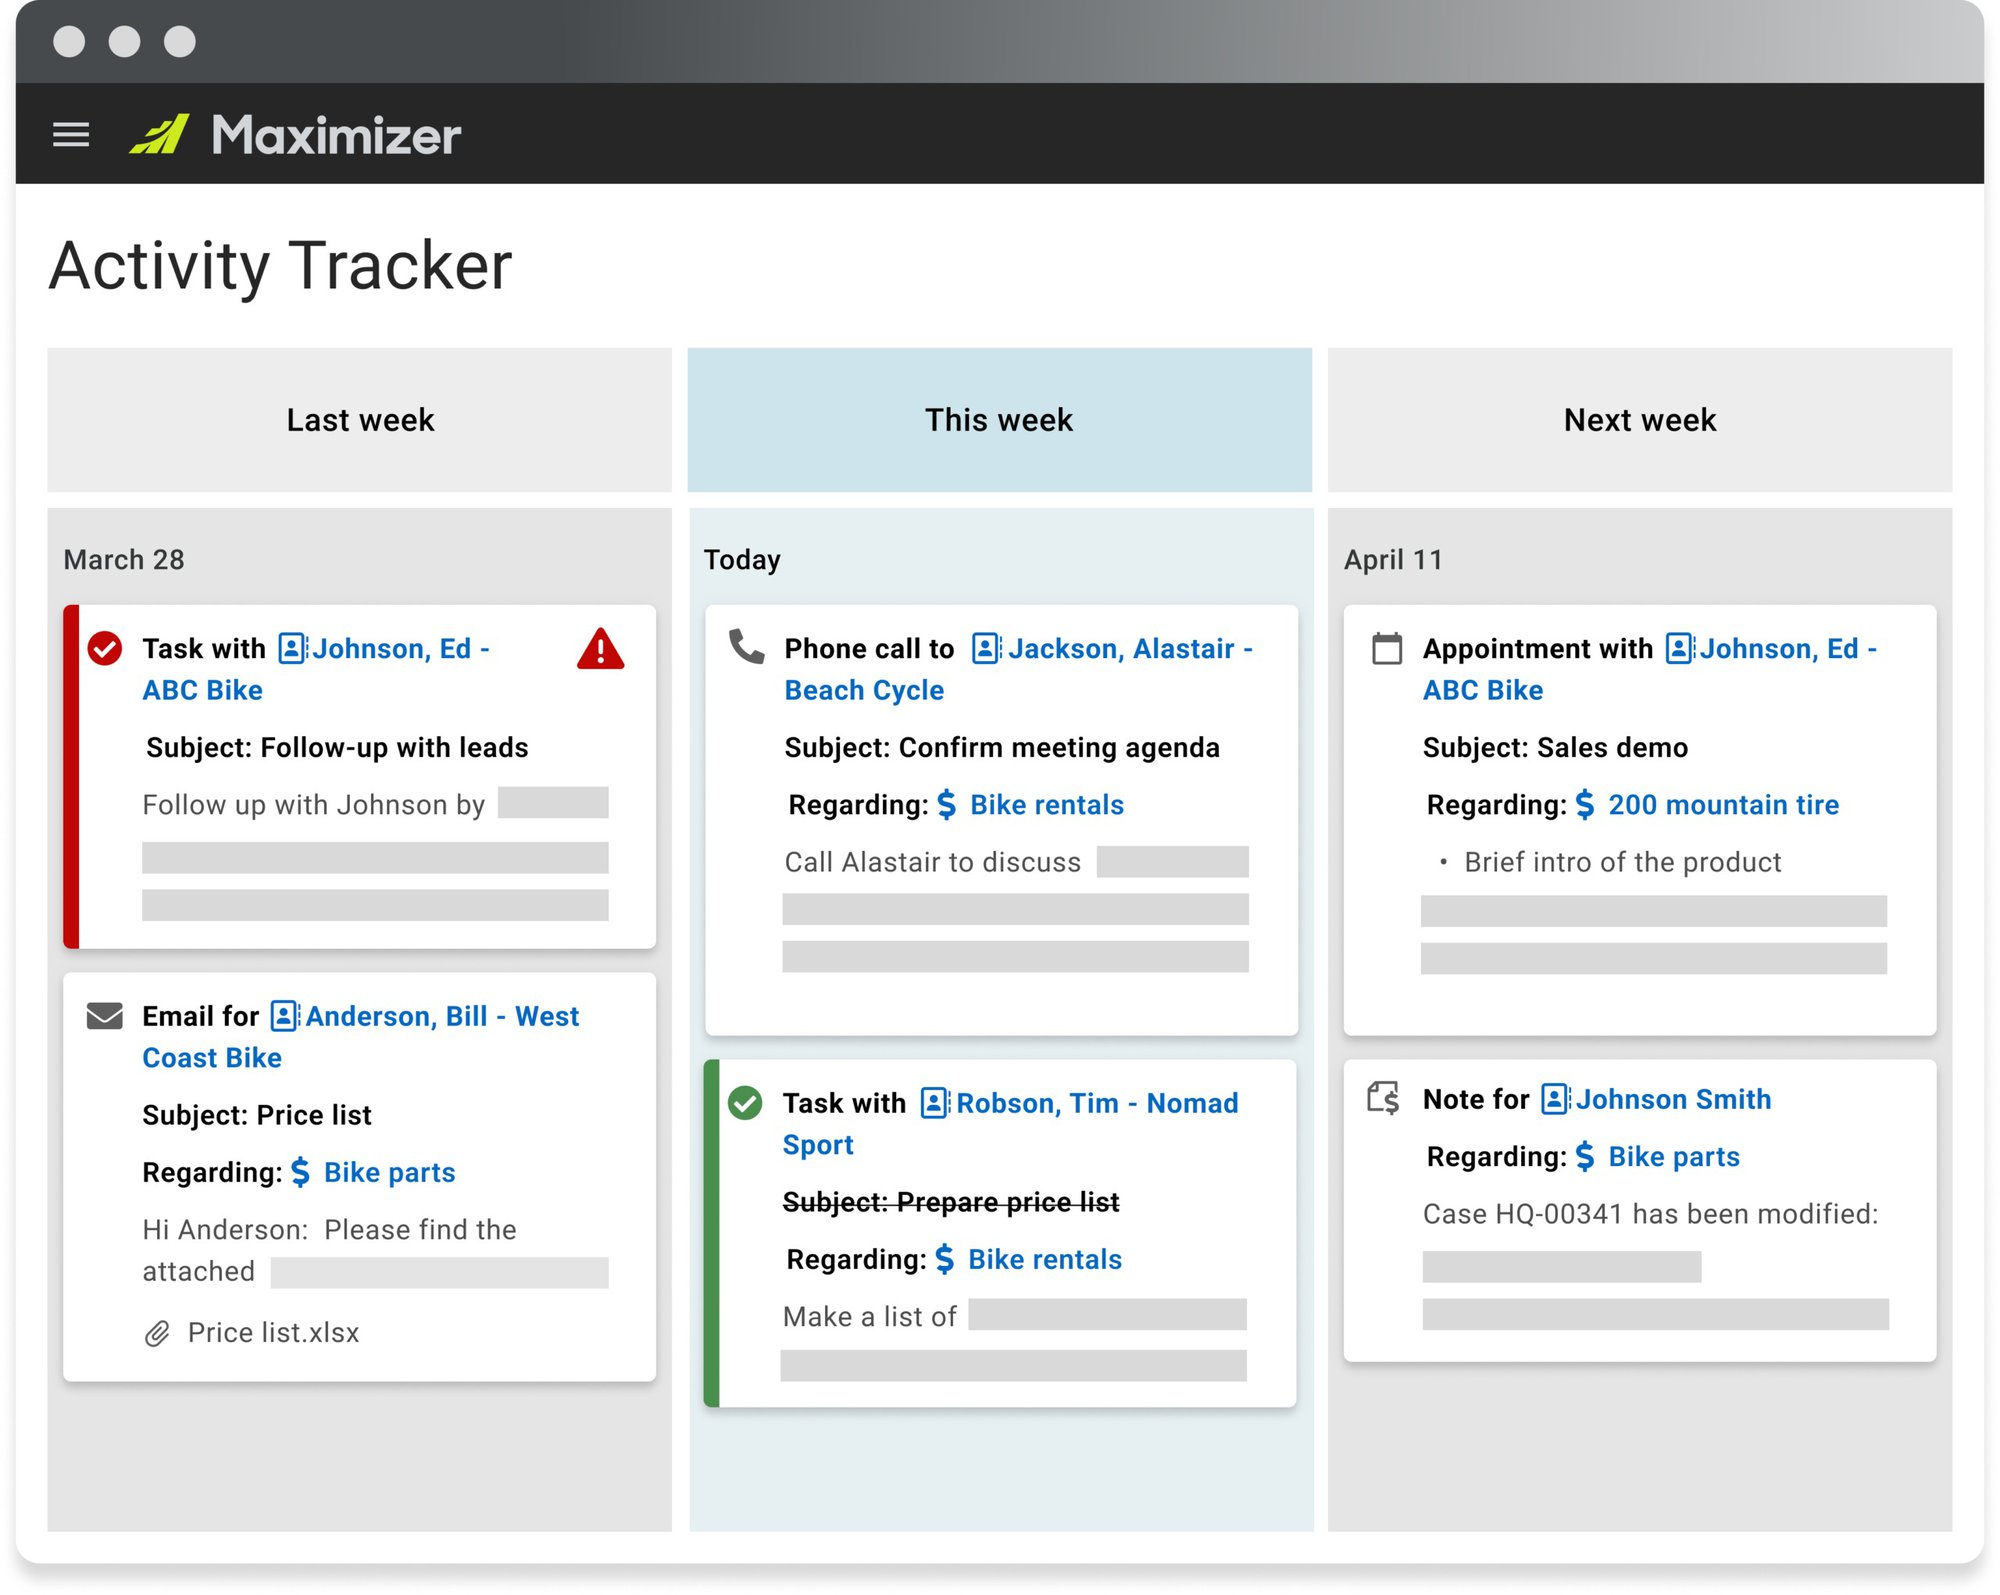This screenshot has height=1595, width=2000.
Task: Click the red warning triangle on the overdue task
Action: [x=599, y=652]
